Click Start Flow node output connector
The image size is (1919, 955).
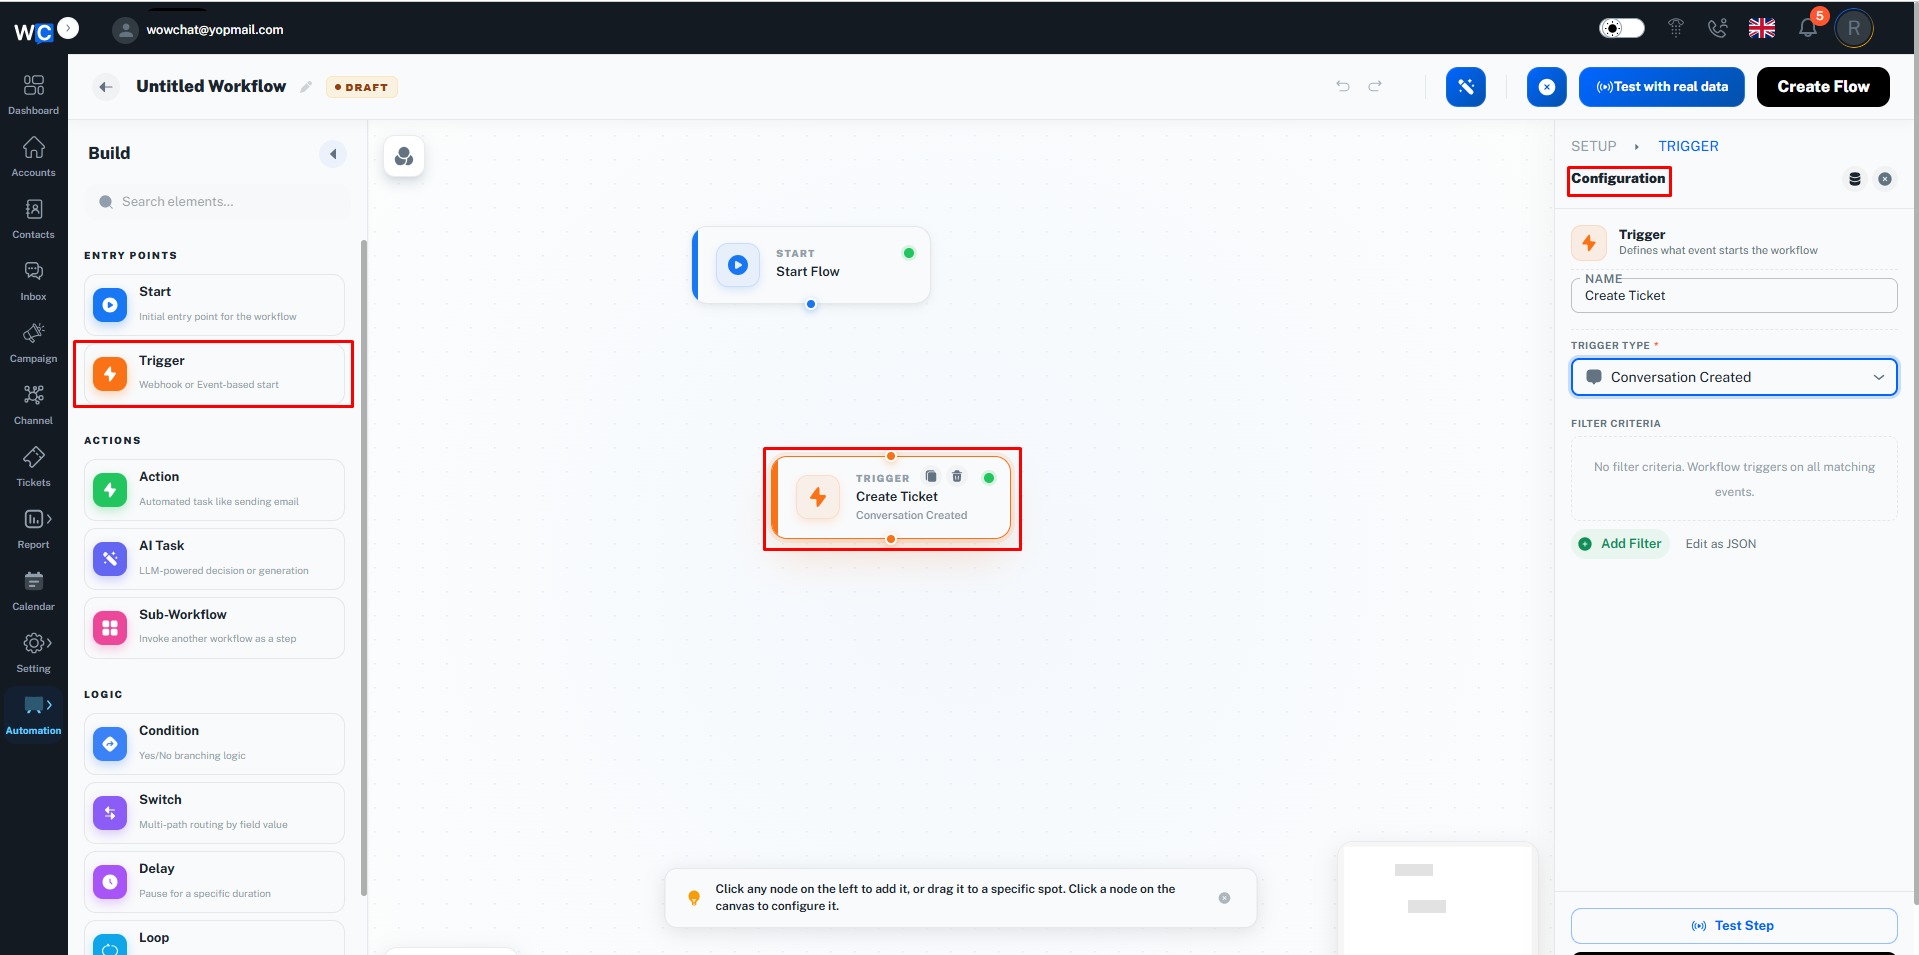811,304
